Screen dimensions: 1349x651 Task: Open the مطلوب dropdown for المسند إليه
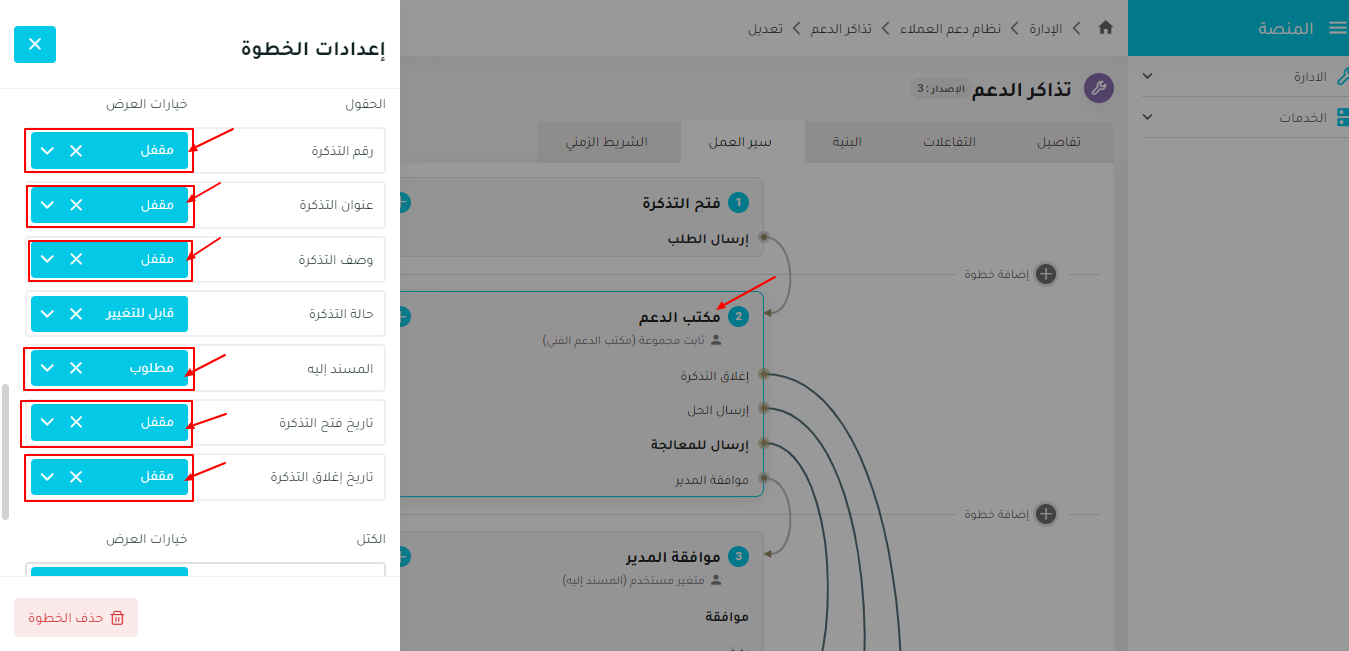point(47,368)
